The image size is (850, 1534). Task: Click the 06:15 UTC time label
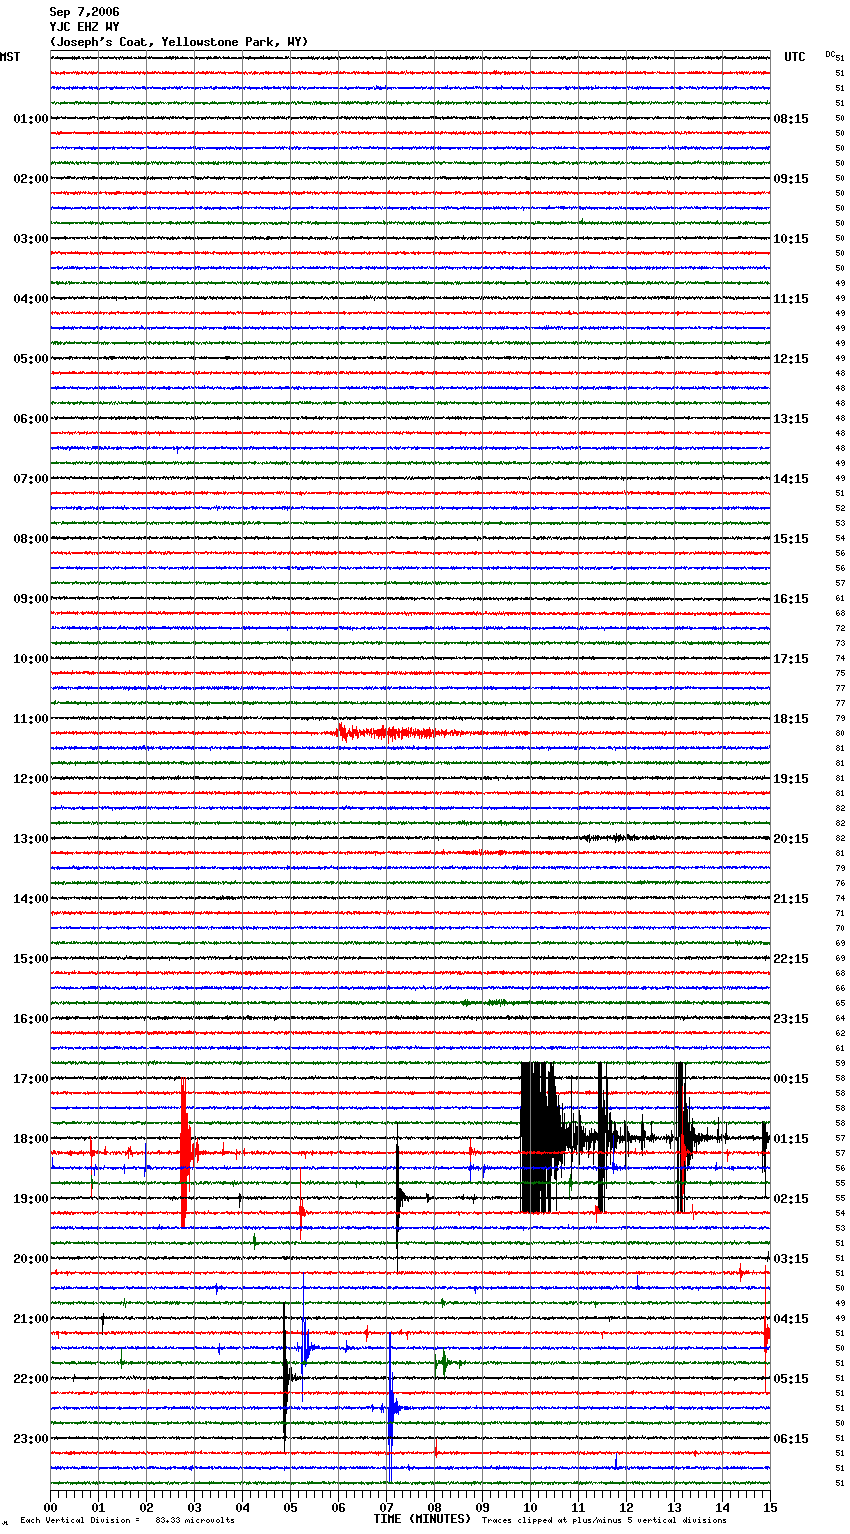click(x=791, y=1439)
